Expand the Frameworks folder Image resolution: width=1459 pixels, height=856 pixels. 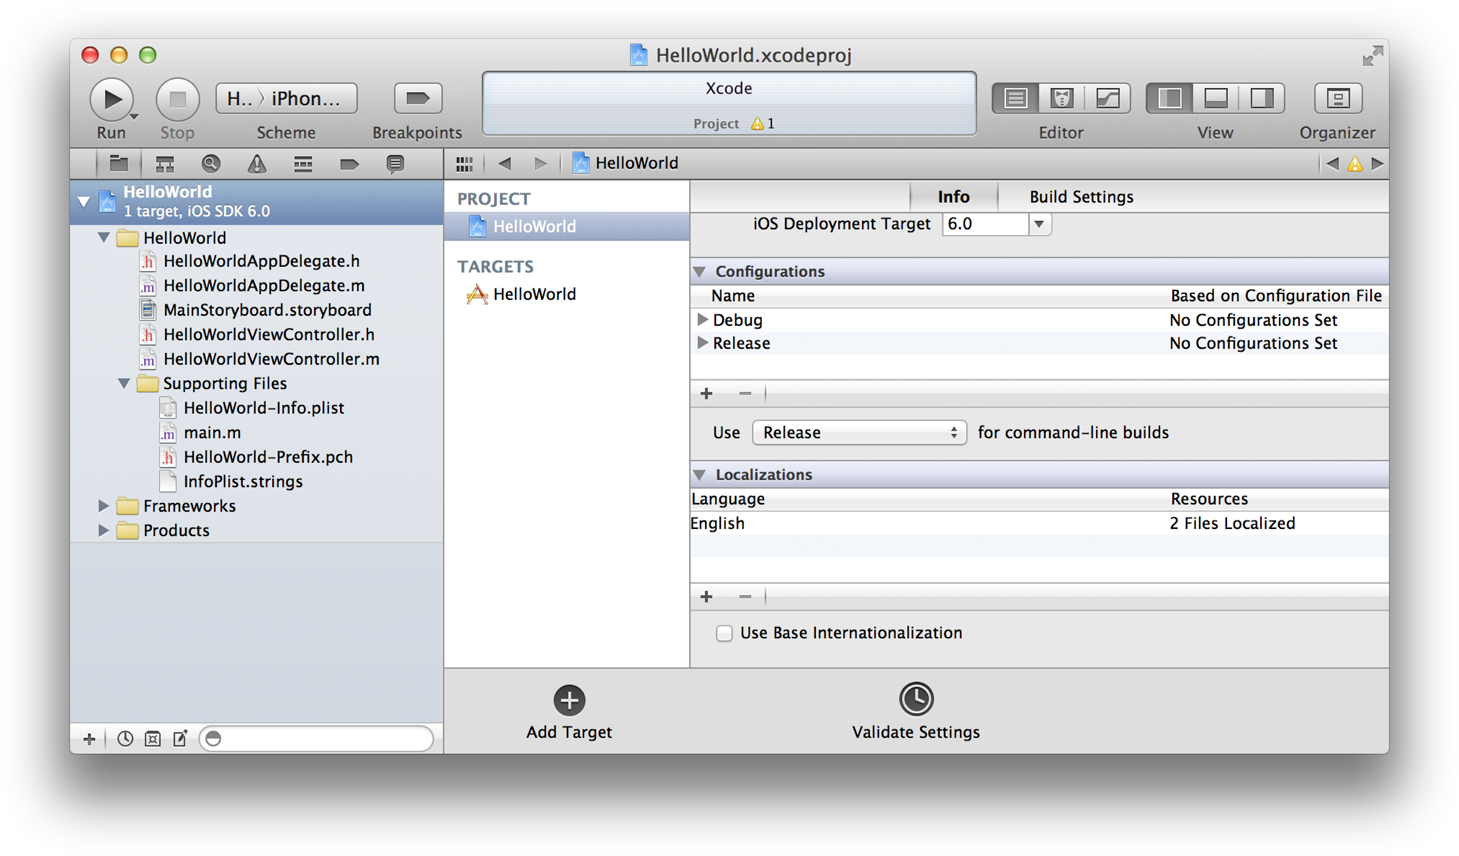pos(104,506)
